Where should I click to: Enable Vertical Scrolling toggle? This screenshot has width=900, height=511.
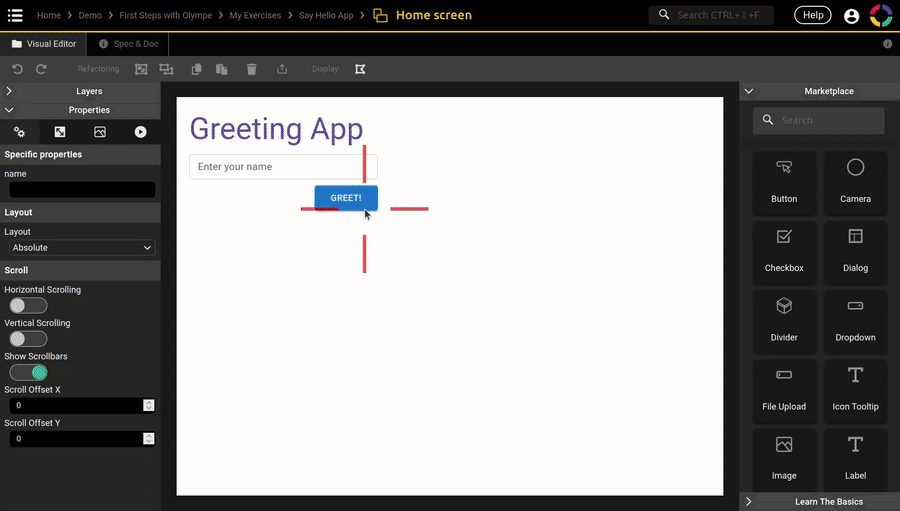tap(28, 339)
